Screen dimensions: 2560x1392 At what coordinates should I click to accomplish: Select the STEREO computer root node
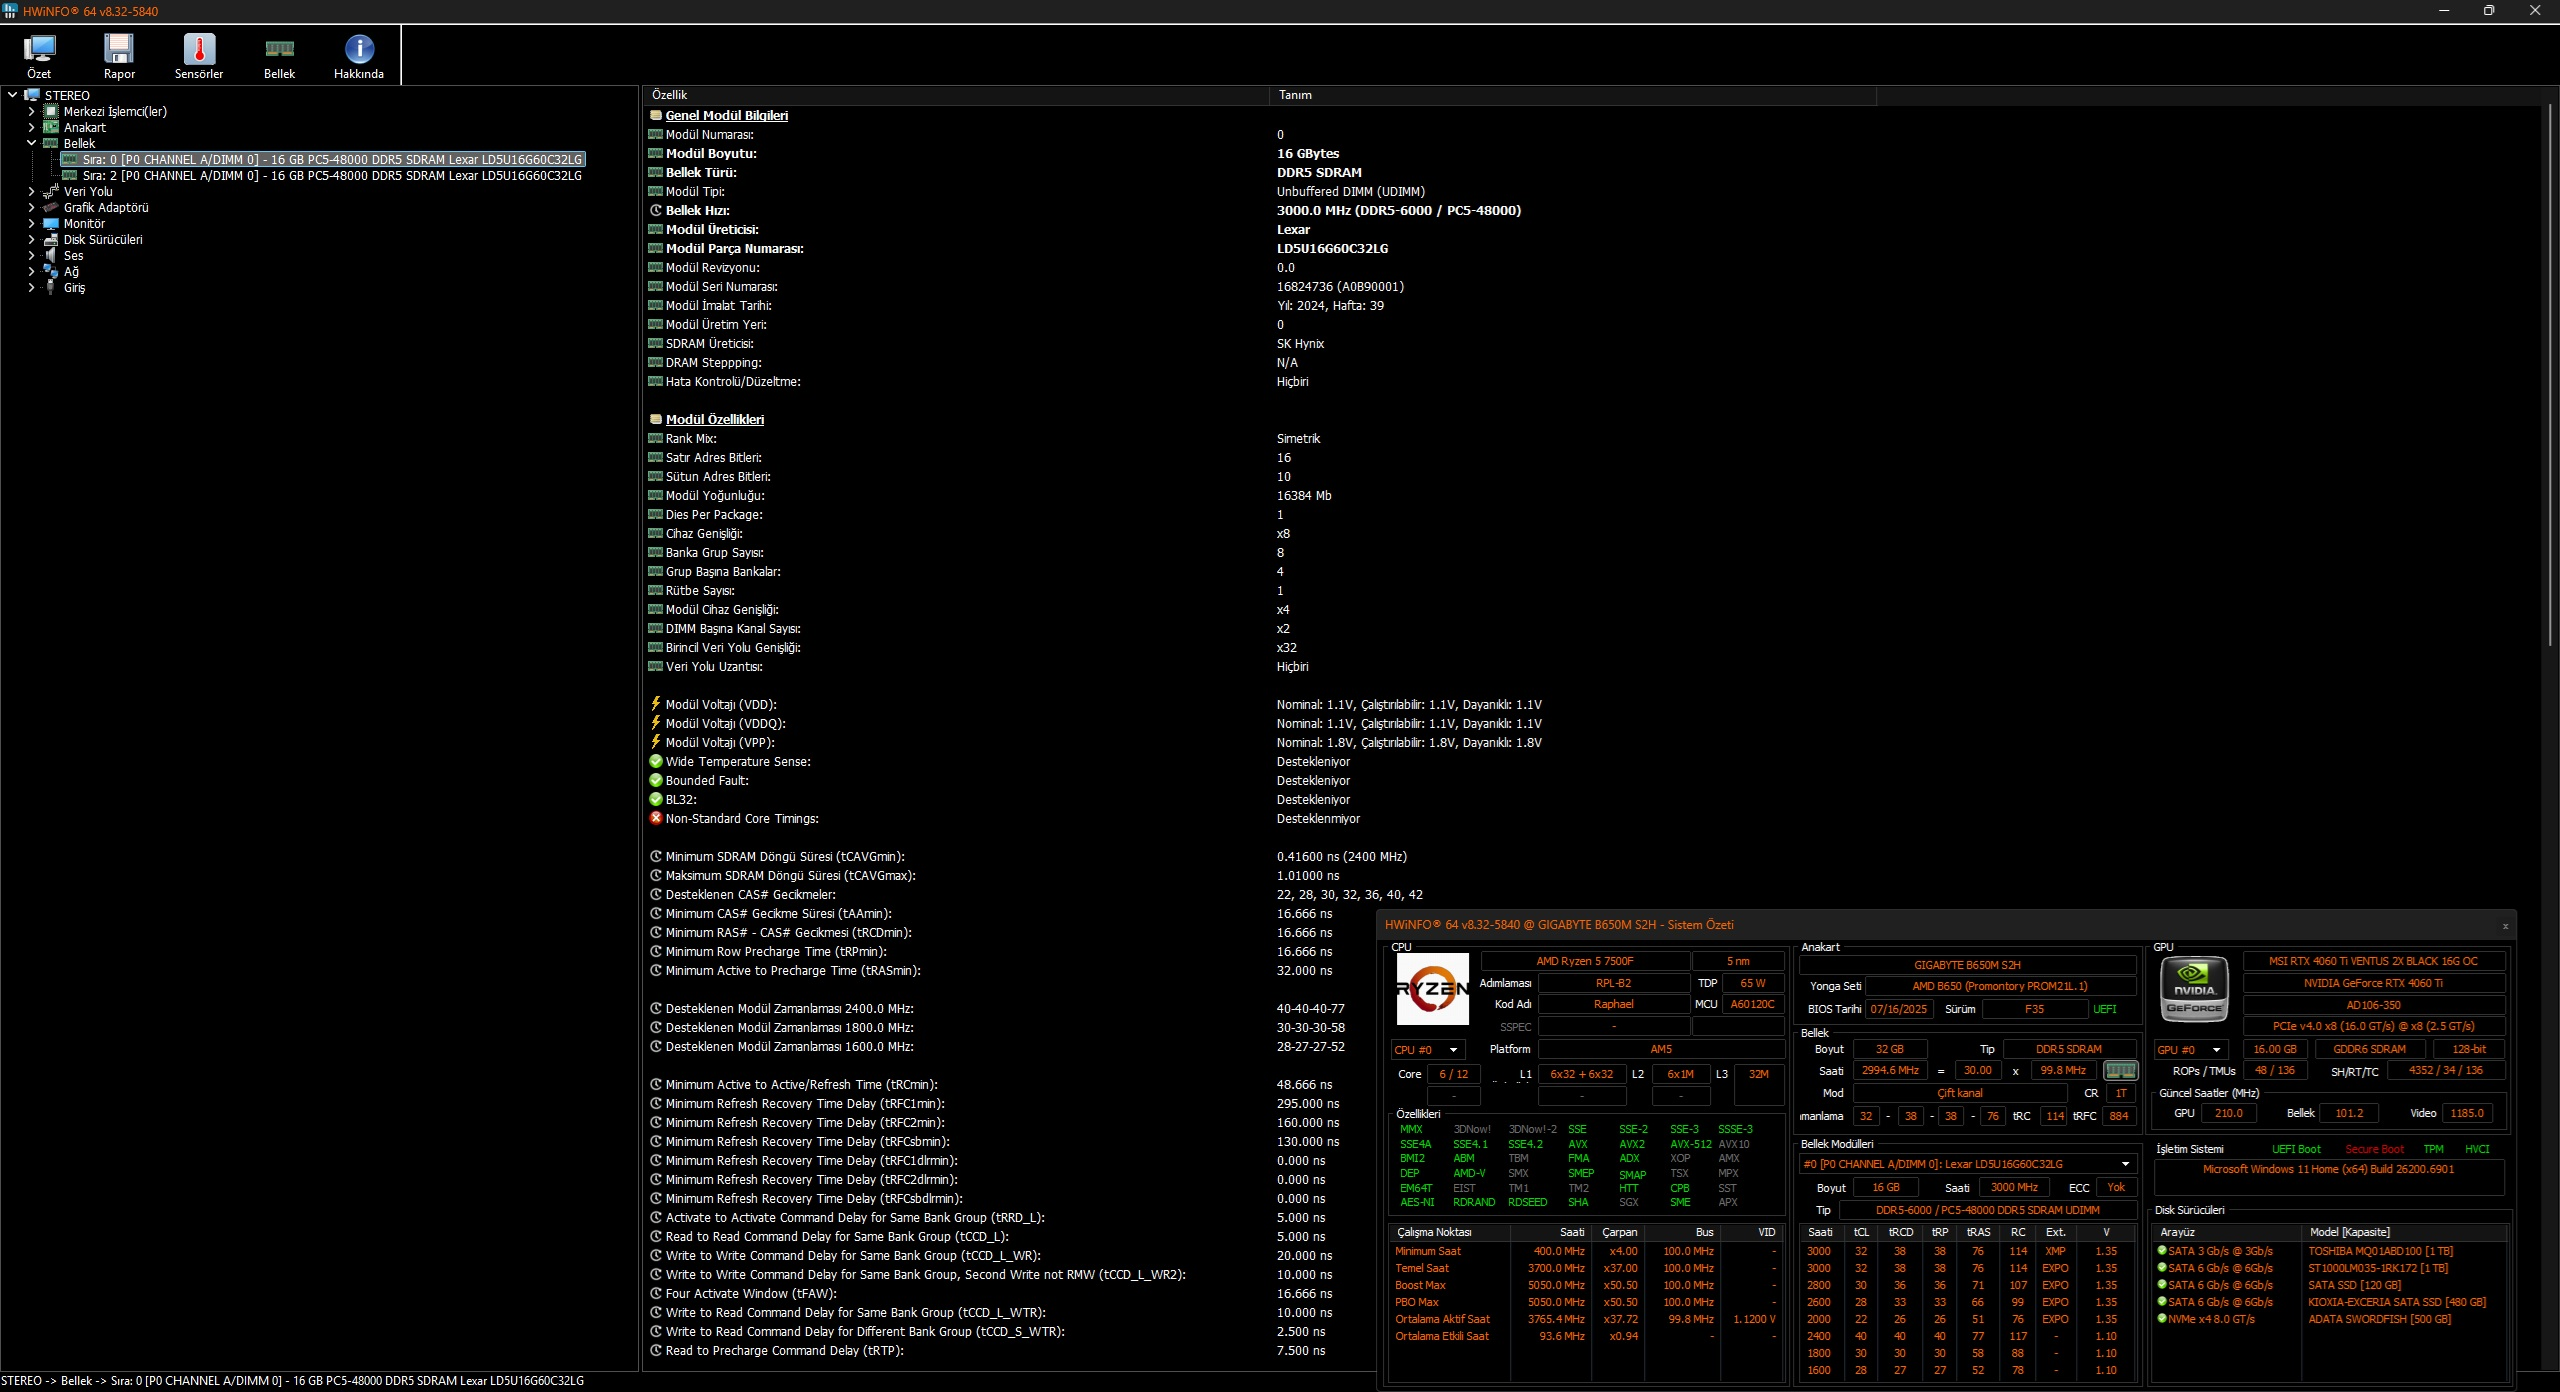pyautogui.click(x=67, y=95)
